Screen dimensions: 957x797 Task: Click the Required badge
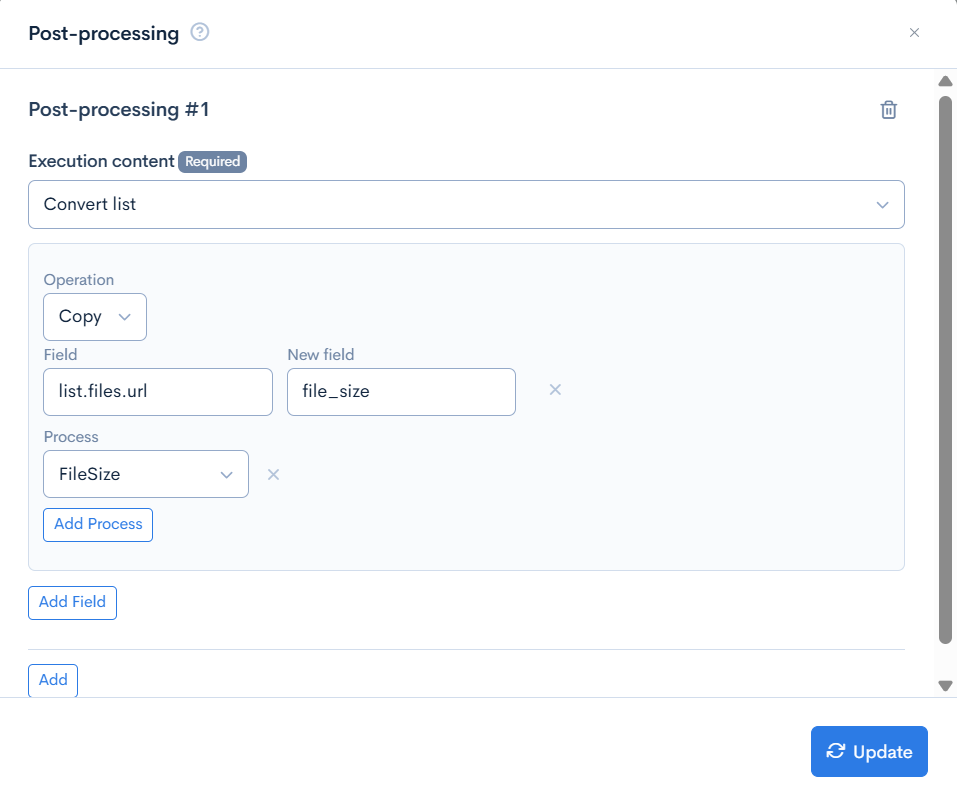coord(212,162)
